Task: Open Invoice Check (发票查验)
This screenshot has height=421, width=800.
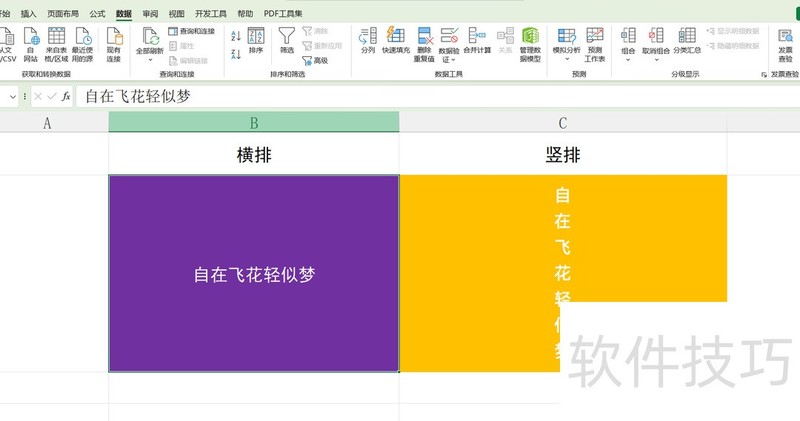Action: click(785, 45)
